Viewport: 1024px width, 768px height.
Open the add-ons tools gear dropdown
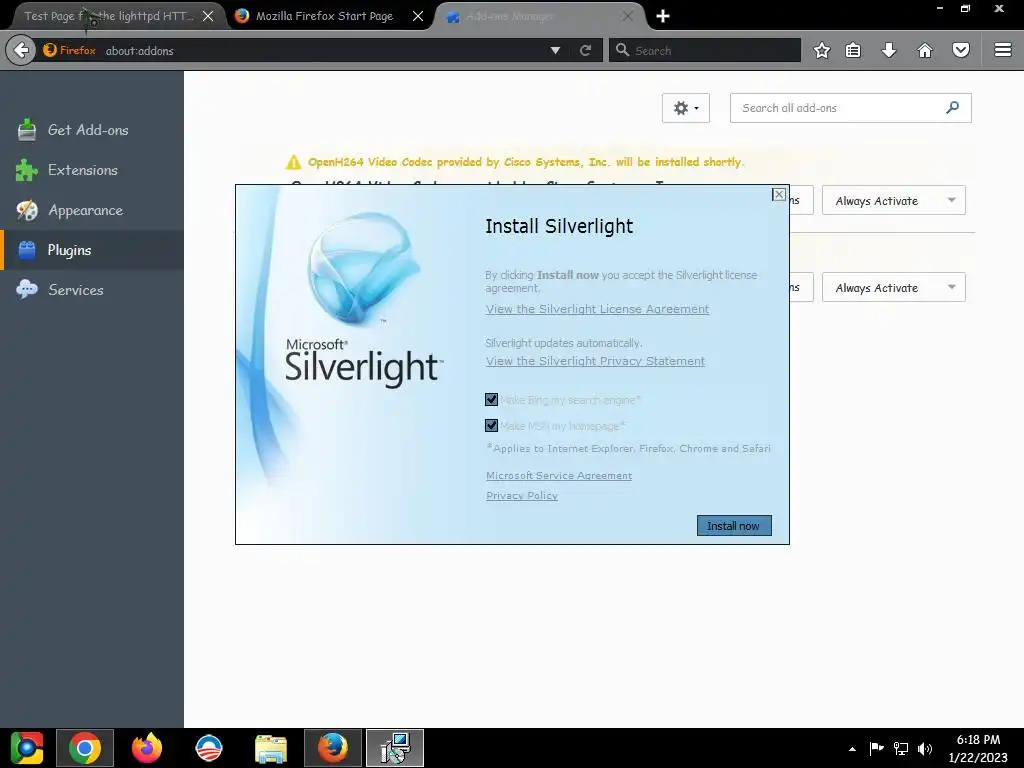pyautogui.click(x=686, y=108)
